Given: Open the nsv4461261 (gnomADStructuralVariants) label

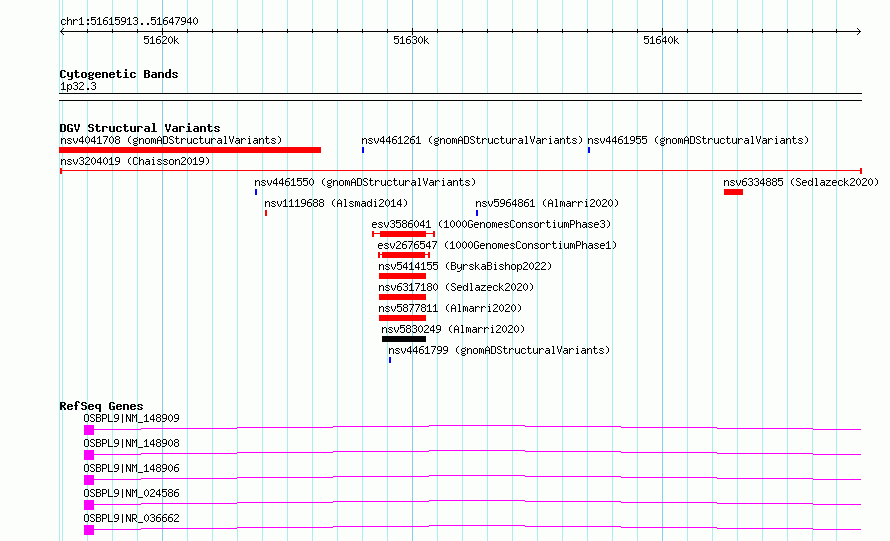Looking at the screenshot, I should 472,140.
